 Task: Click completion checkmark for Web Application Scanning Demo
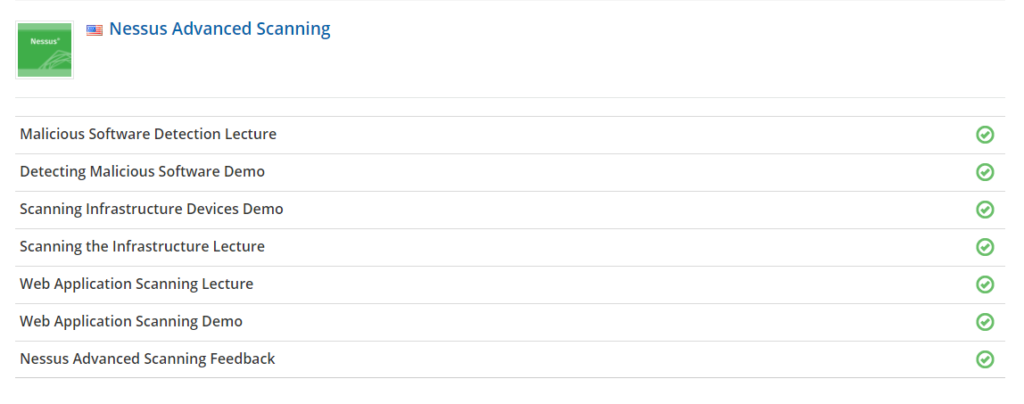pos(985,322)
